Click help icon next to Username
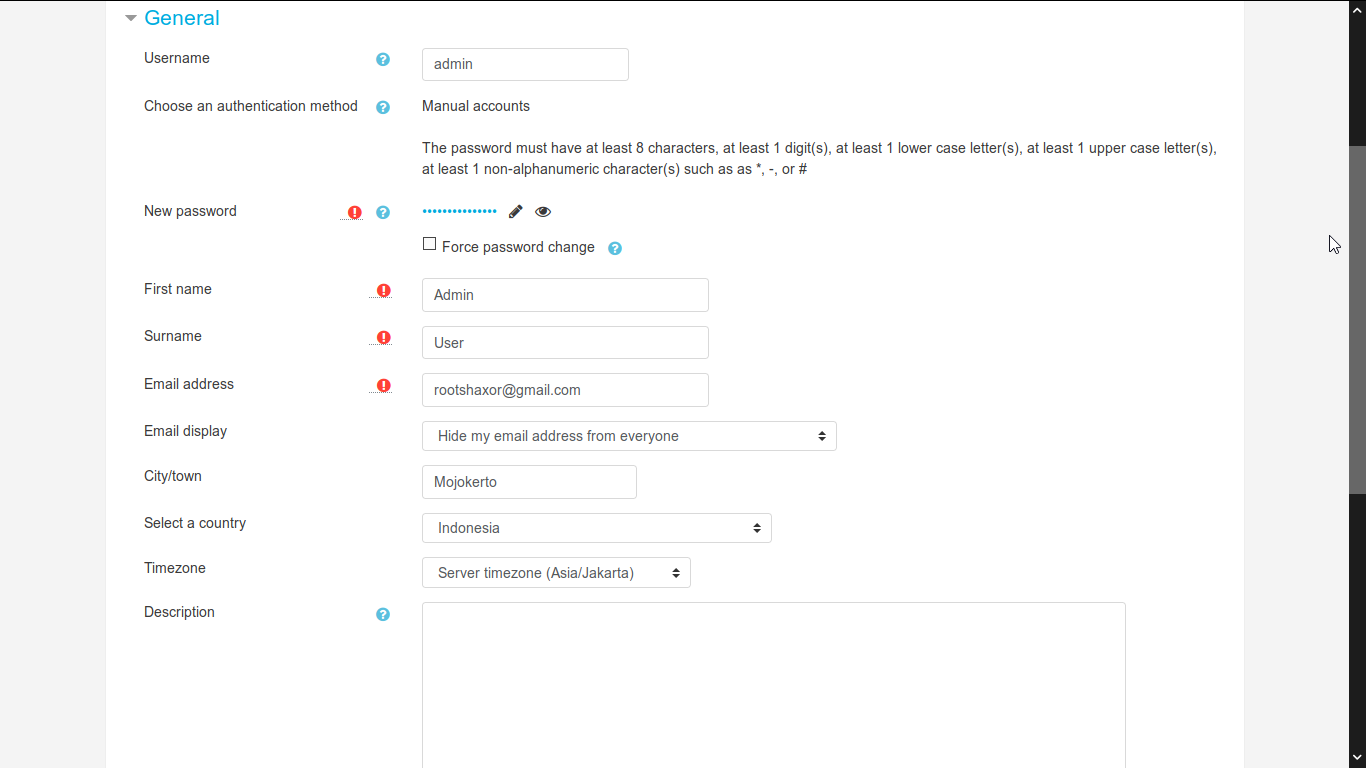Image resolution: width=1366 pixels, height=768 pixels. coord(383,60)
